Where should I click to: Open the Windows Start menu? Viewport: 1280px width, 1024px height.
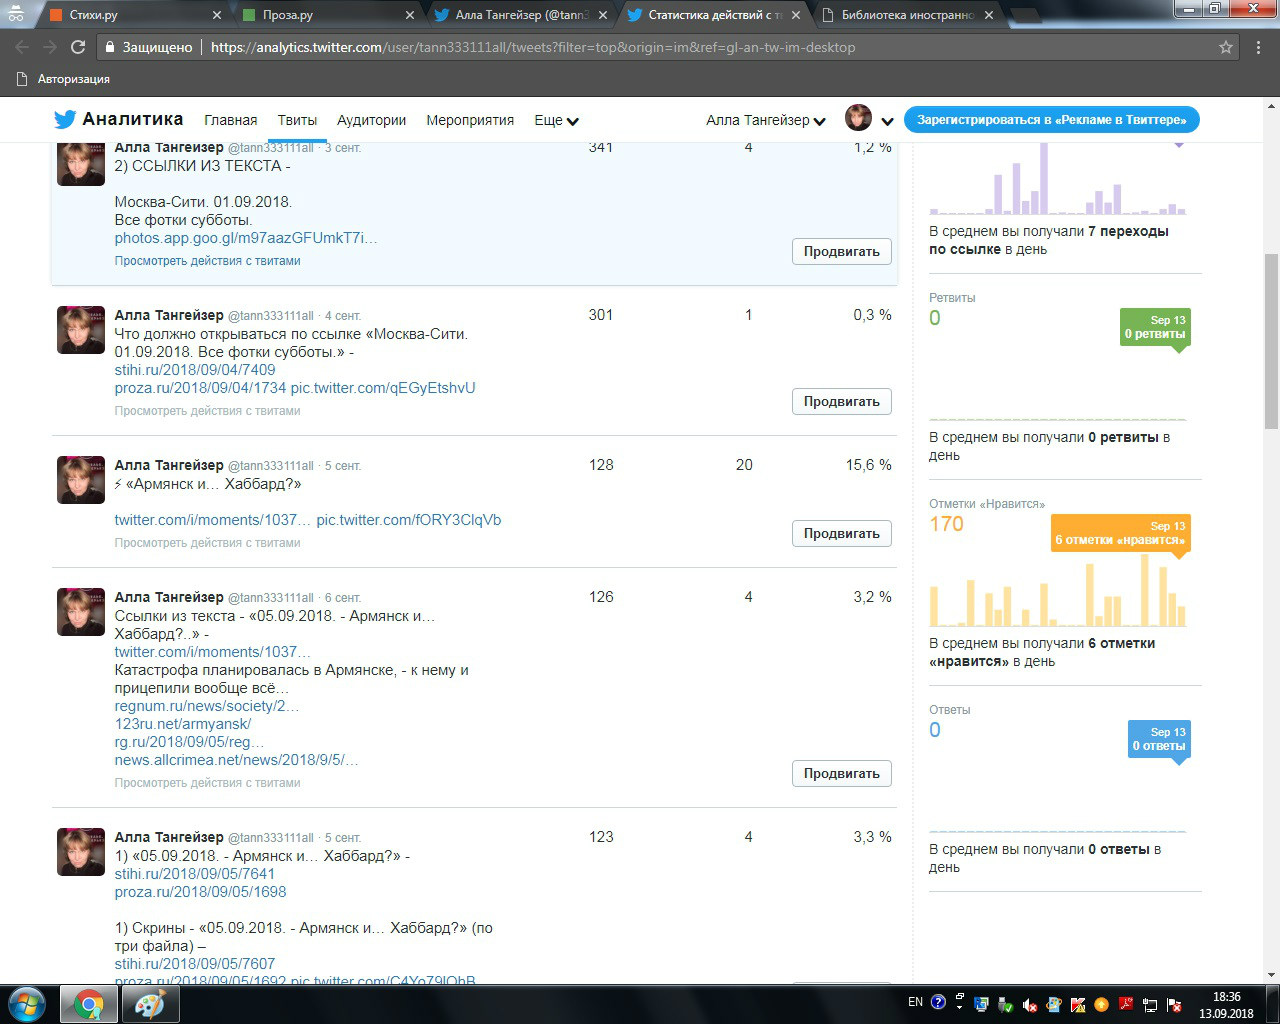coord(27,1004)
